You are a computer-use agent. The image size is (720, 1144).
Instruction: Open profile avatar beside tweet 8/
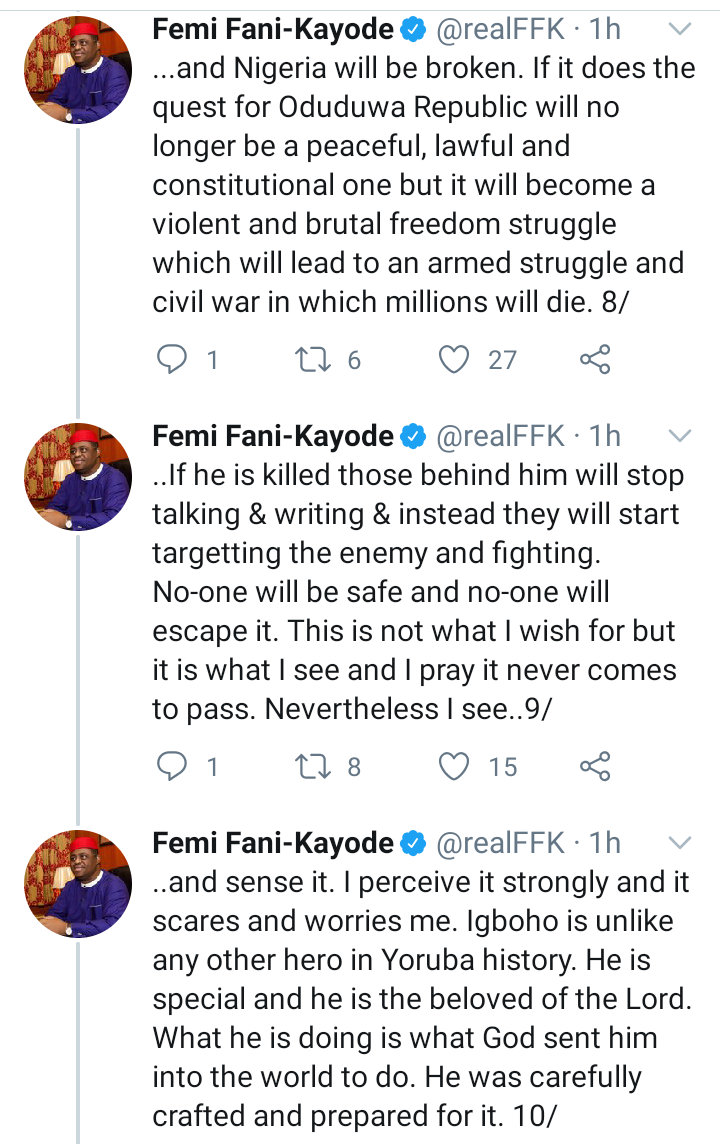[78, 69]
